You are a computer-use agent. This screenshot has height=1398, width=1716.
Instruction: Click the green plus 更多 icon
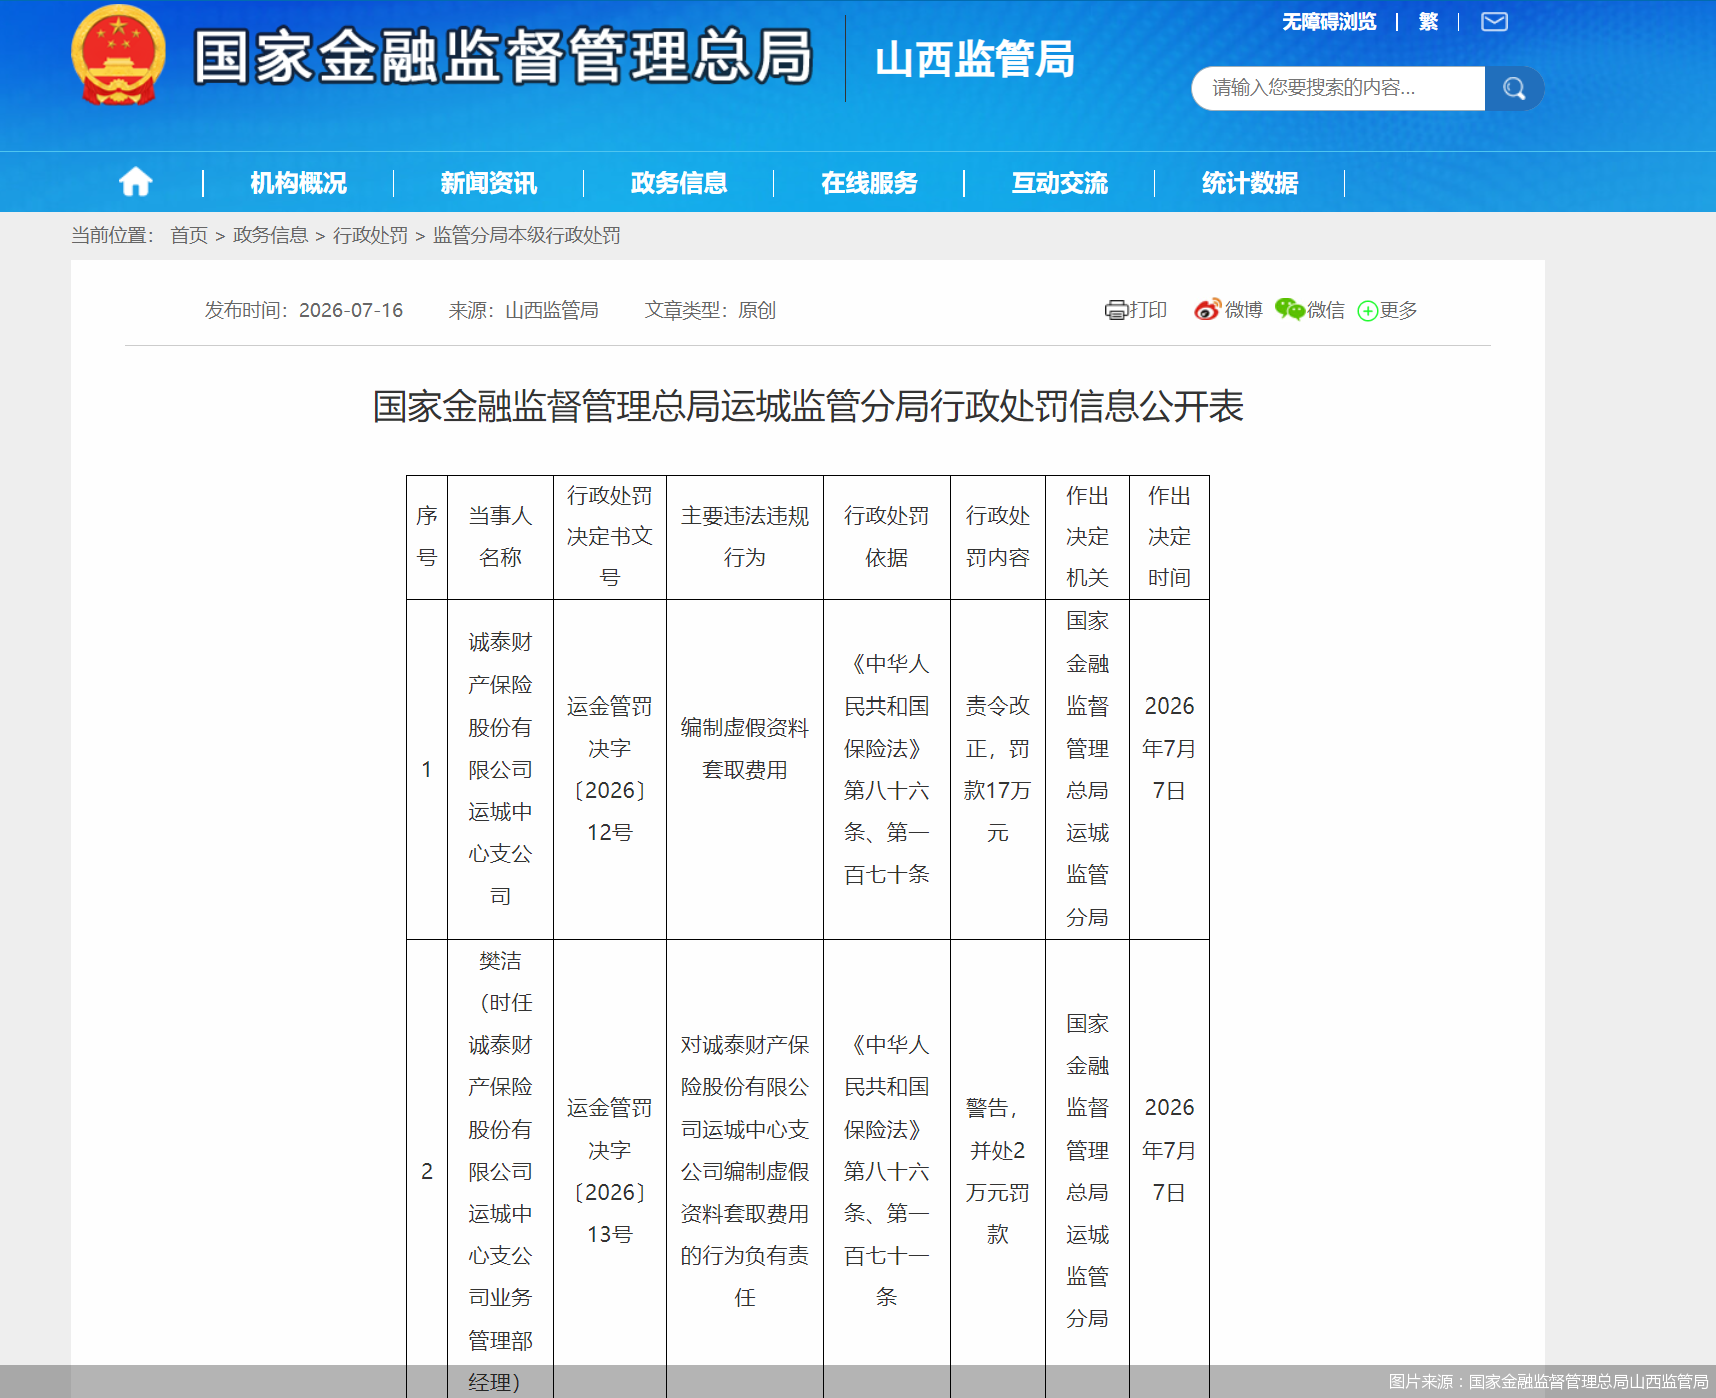pos(1367,311)
